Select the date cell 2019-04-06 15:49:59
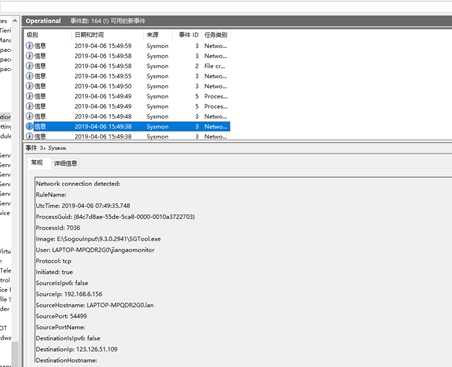This screenshot has height=367, width=452. point(103,46)
